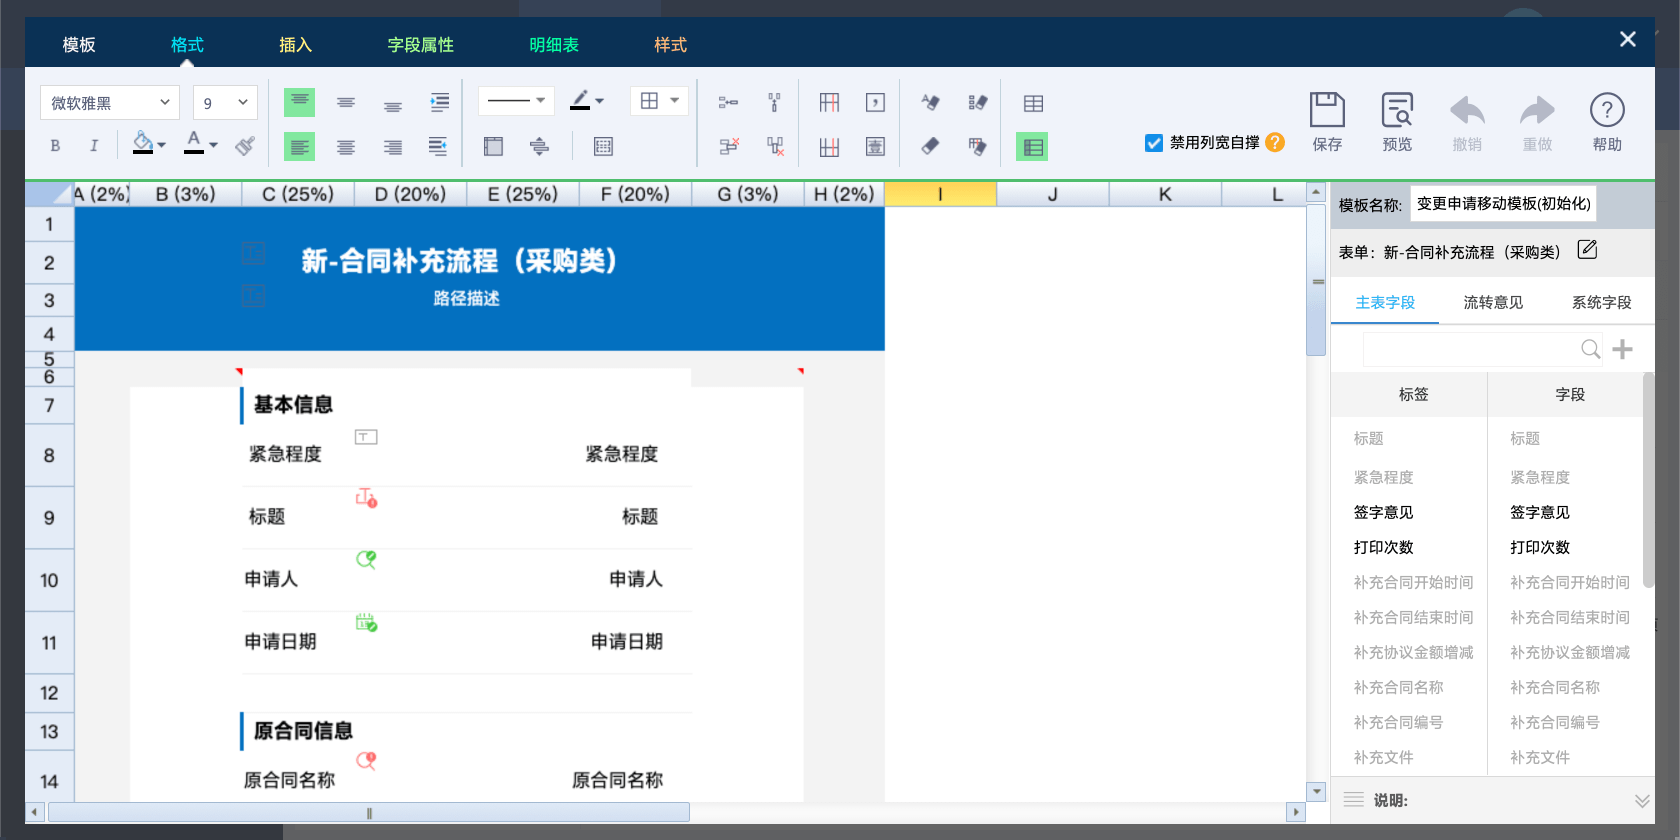Switch to the 插入 tab
The width and height of the screenshot is (1680, 840).
295,44
